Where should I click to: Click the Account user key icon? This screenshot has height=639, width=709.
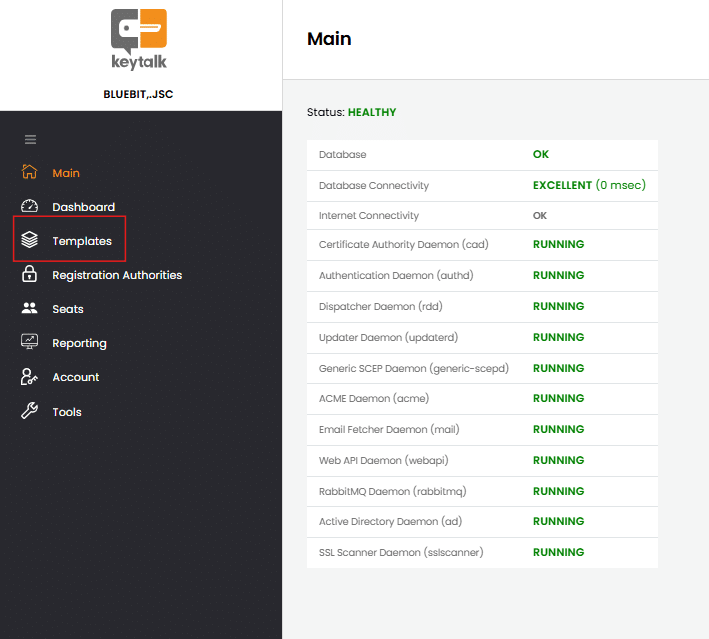pos(30,377)
